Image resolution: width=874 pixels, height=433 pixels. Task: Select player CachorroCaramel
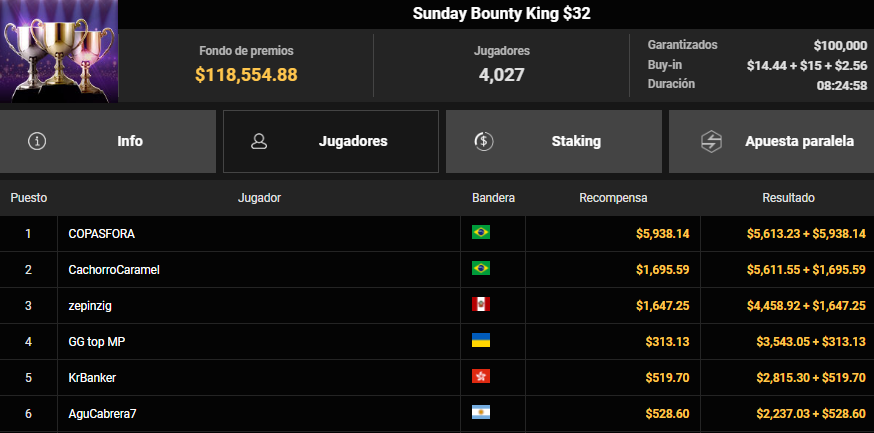tap(114, 269)
